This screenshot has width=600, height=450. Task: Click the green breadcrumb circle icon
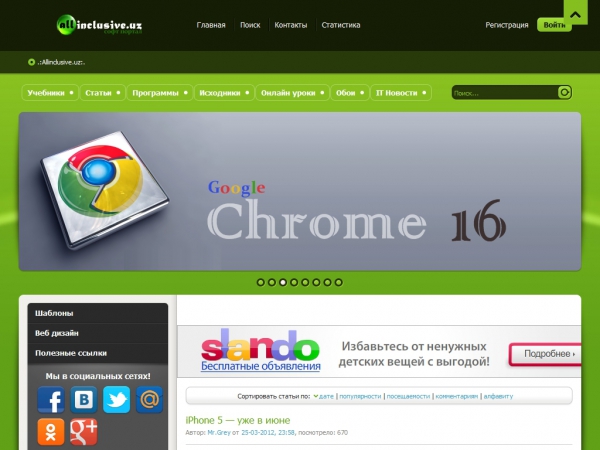(31, 62)
